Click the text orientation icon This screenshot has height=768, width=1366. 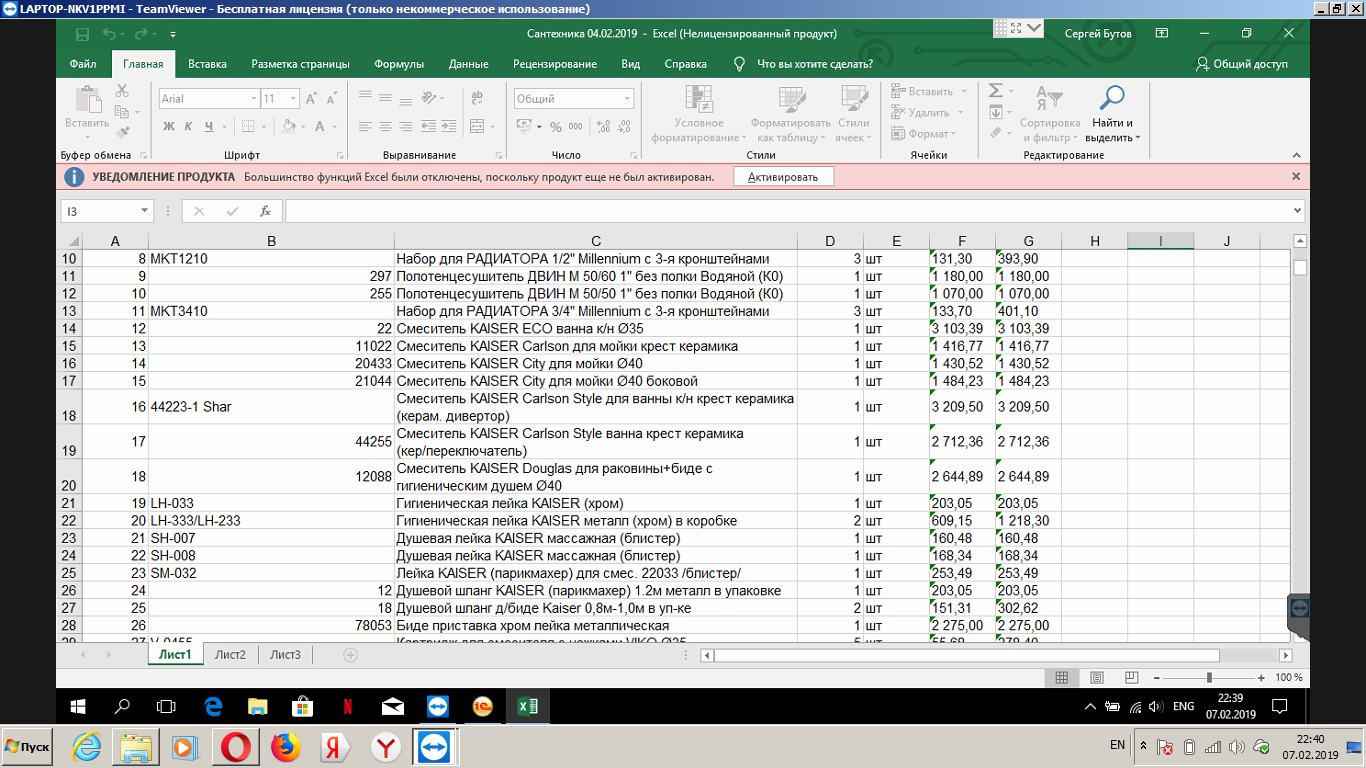[x=430, y=97]
